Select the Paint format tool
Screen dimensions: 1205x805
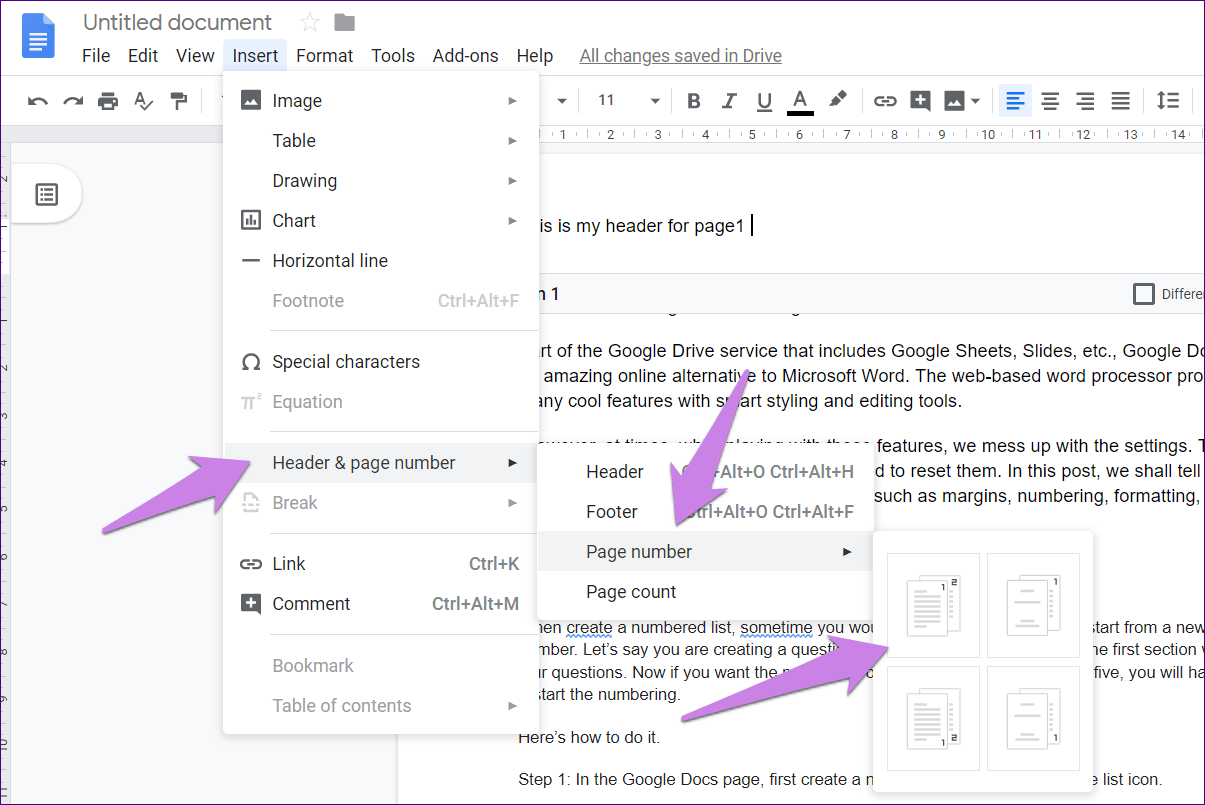pos(179,100)
